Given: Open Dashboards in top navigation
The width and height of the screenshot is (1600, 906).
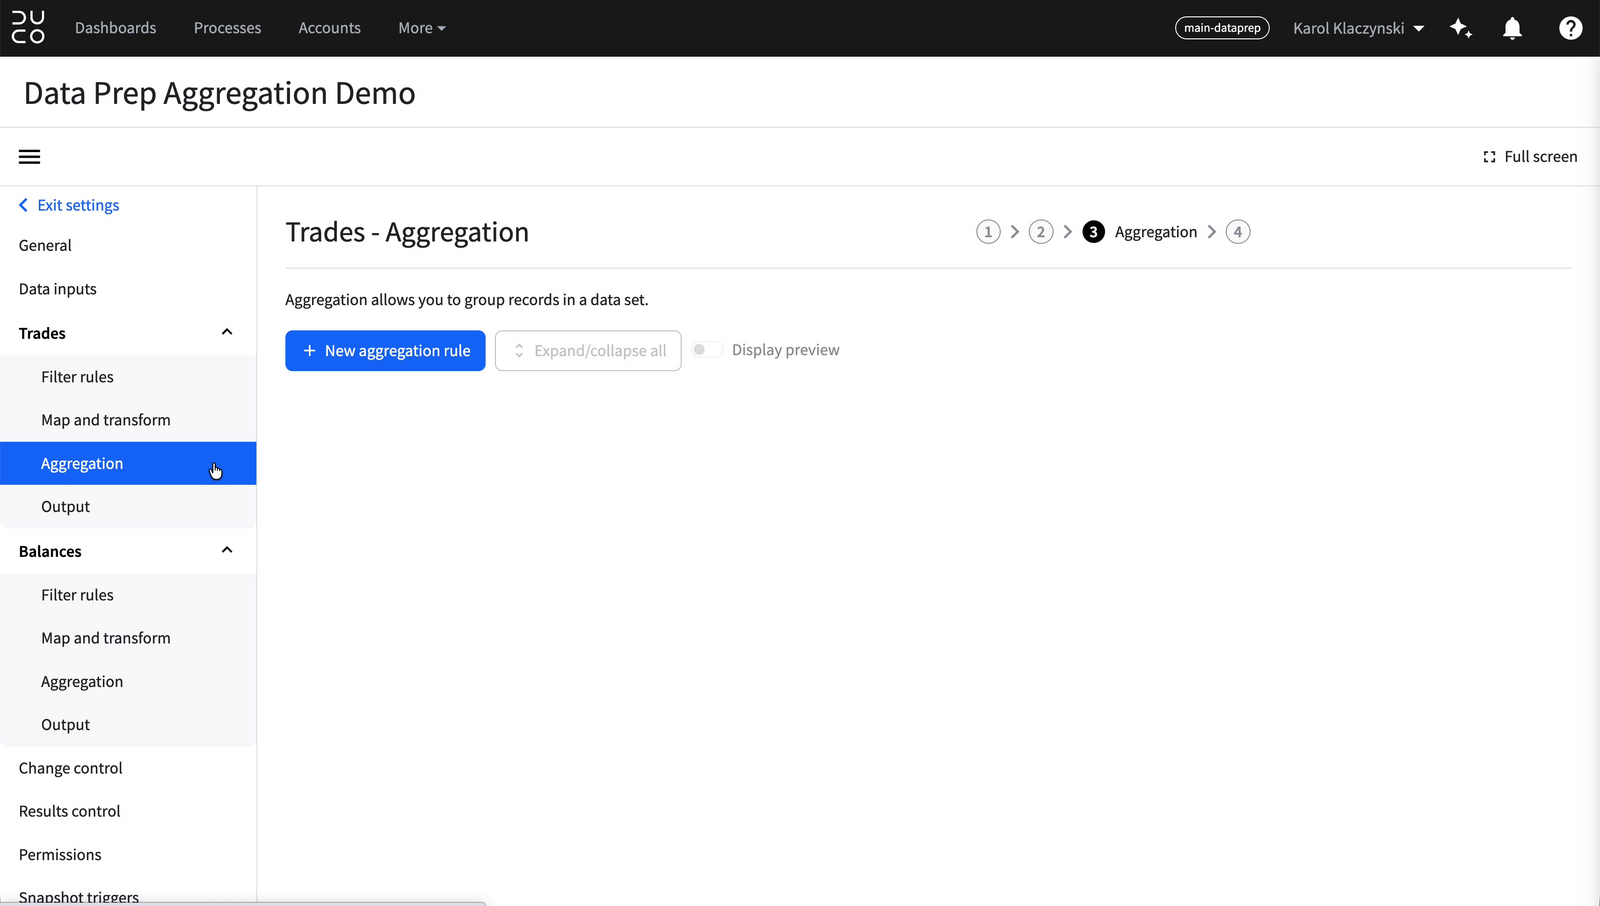Looking at the screenshot, I should tap(115, 28).
